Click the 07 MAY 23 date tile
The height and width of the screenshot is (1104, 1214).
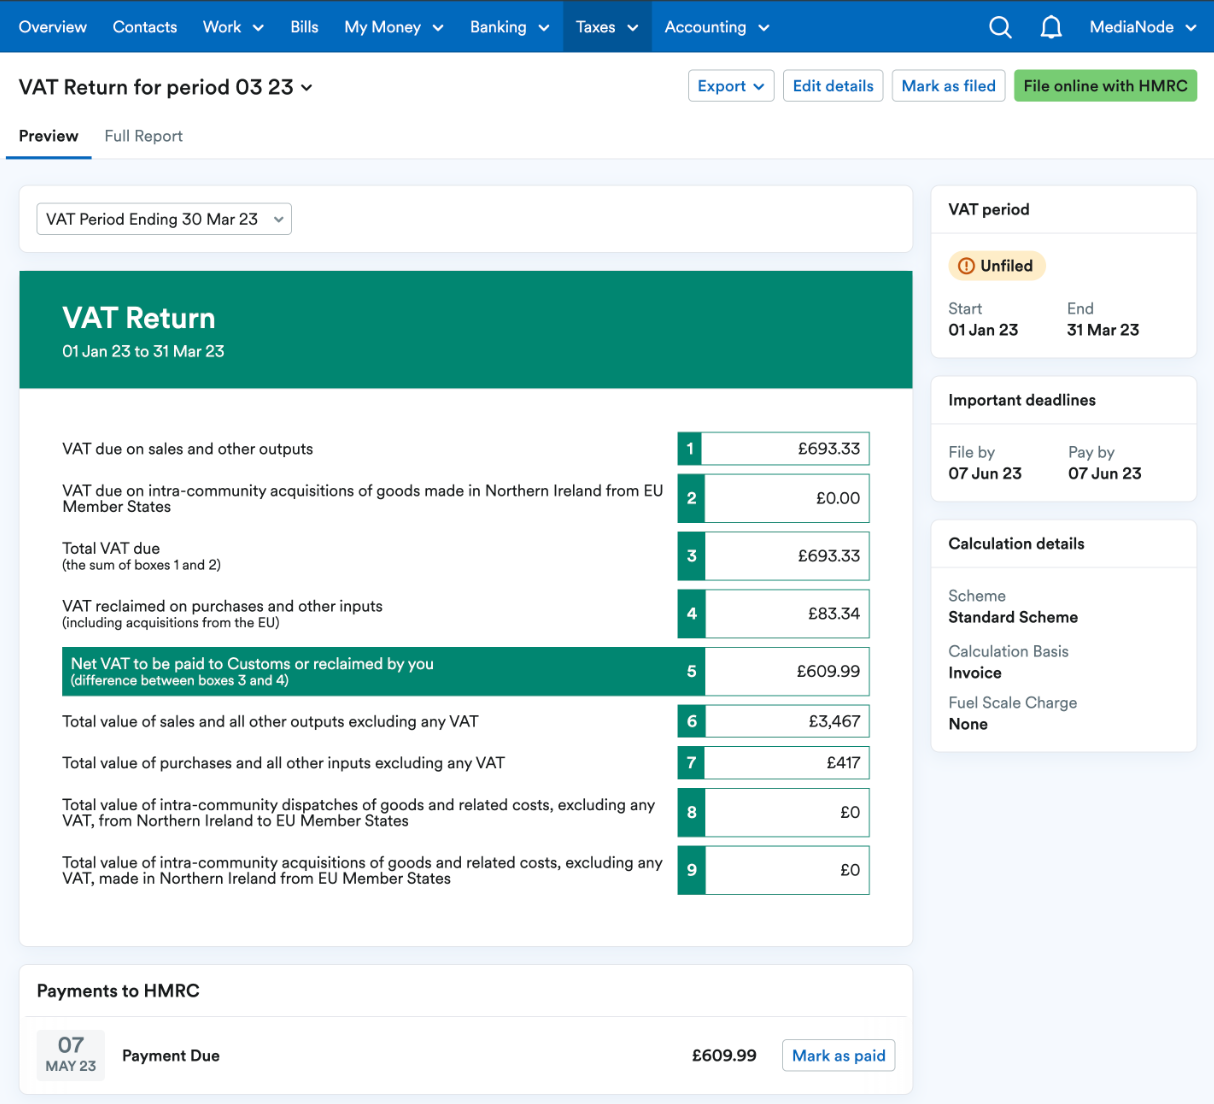point(71,1055)
